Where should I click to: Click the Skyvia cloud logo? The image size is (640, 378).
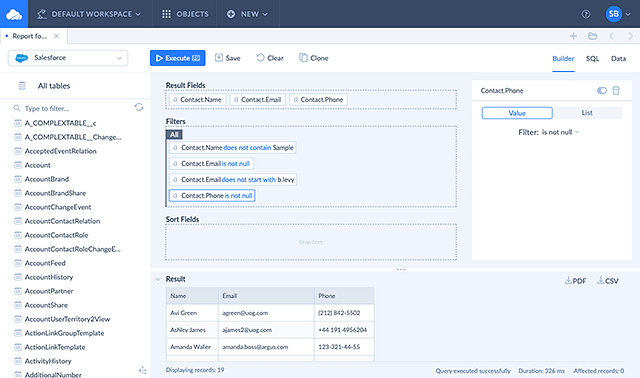pyautogui.click(x=14, y=14)
